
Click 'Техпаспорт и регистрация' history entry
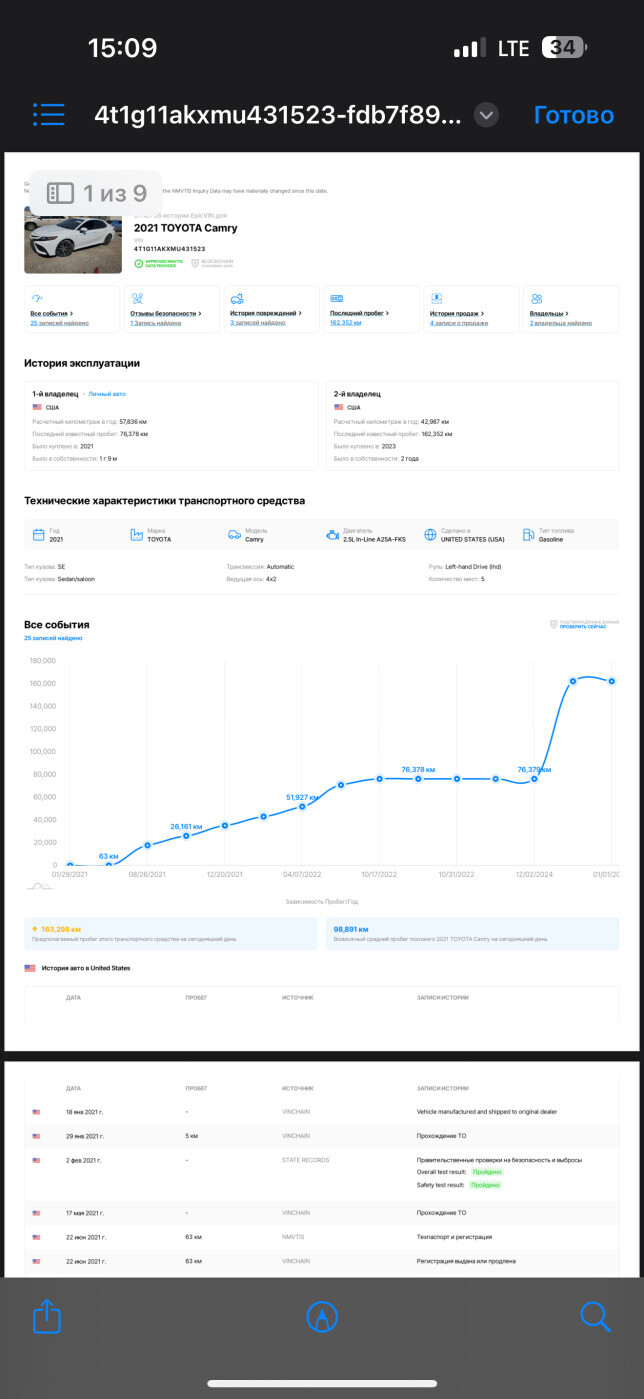point(455,1236)
